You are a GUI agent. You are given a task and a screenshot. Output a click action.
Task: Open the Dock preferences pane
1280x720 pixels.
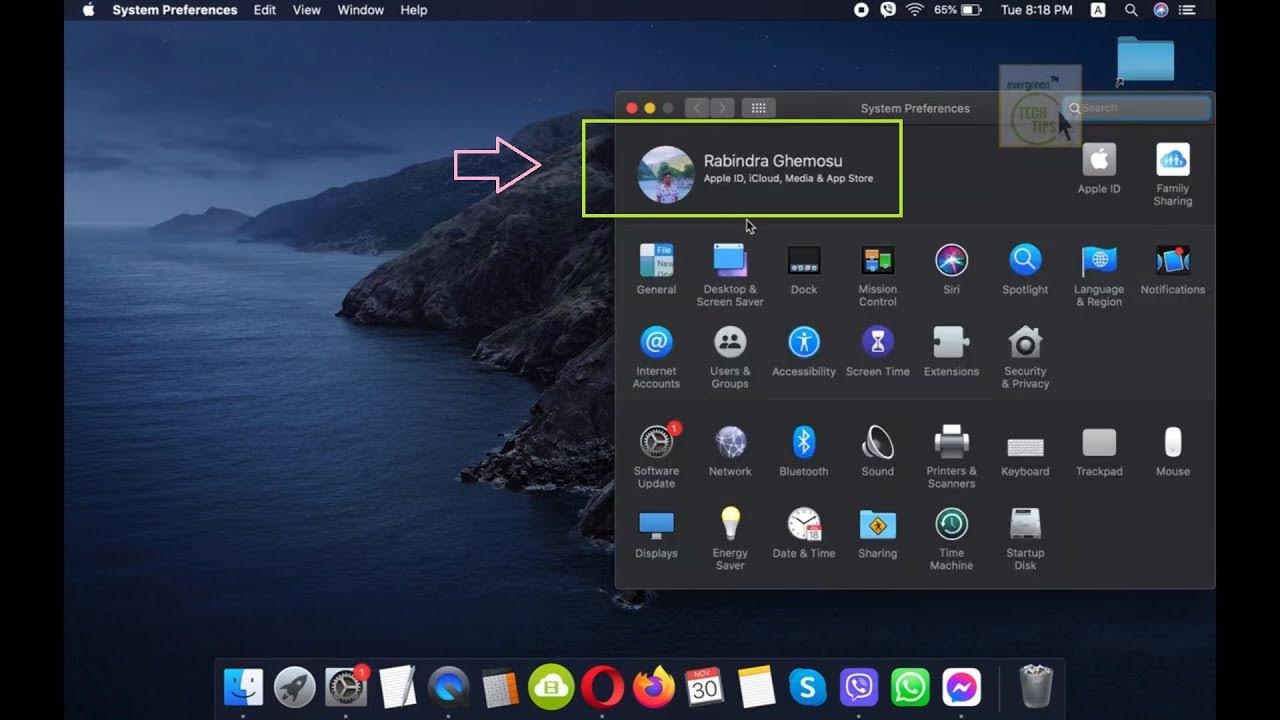coord(804,269)
